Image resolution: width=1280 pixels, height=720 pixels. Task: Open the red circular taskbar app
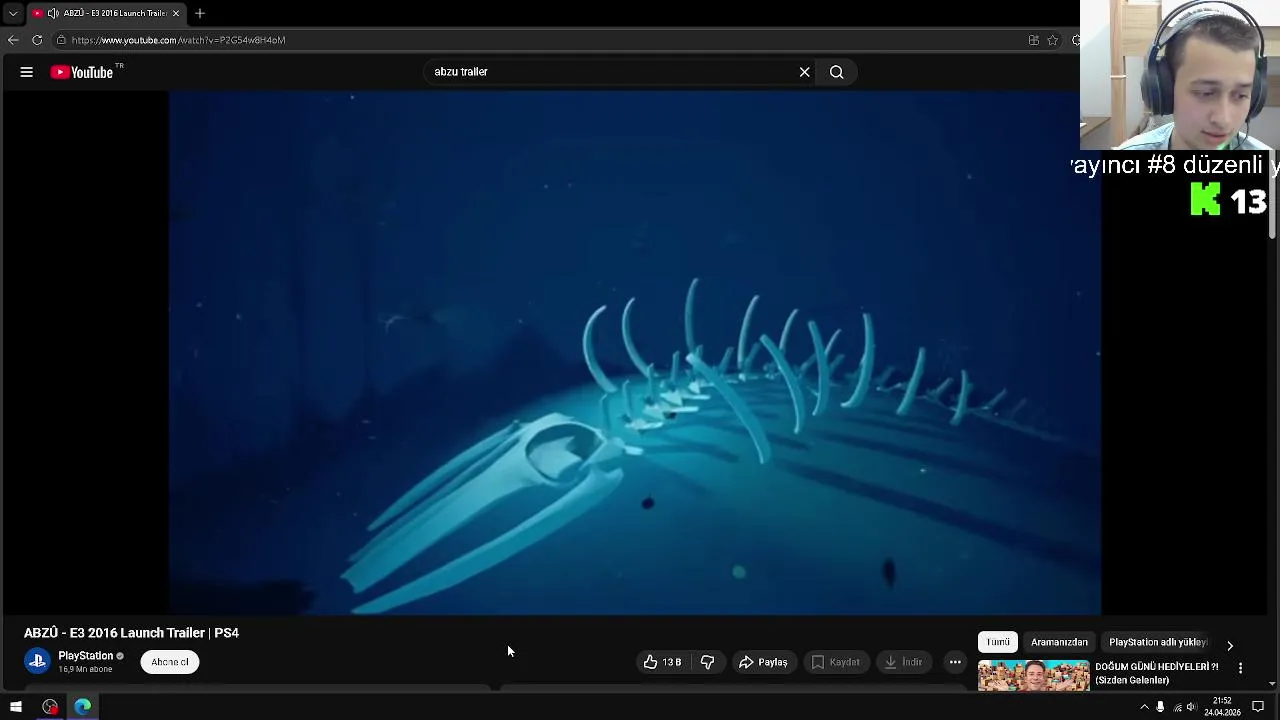point(50,707)
